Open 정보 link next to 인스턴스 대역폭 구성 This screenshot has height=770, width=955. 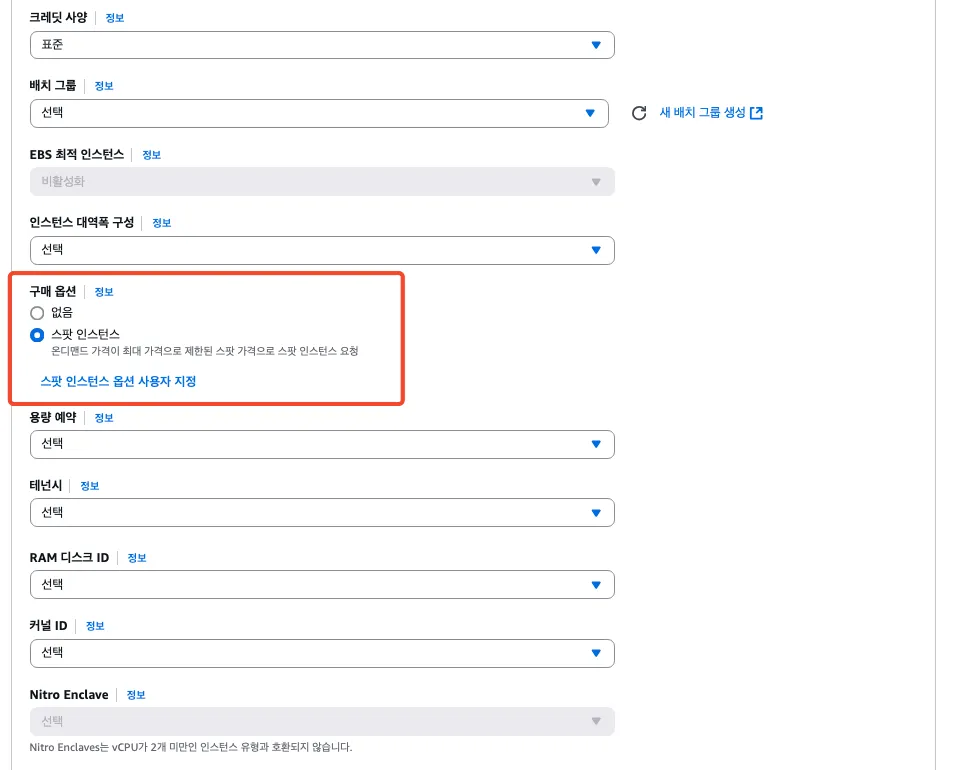[x=161, y=223]
